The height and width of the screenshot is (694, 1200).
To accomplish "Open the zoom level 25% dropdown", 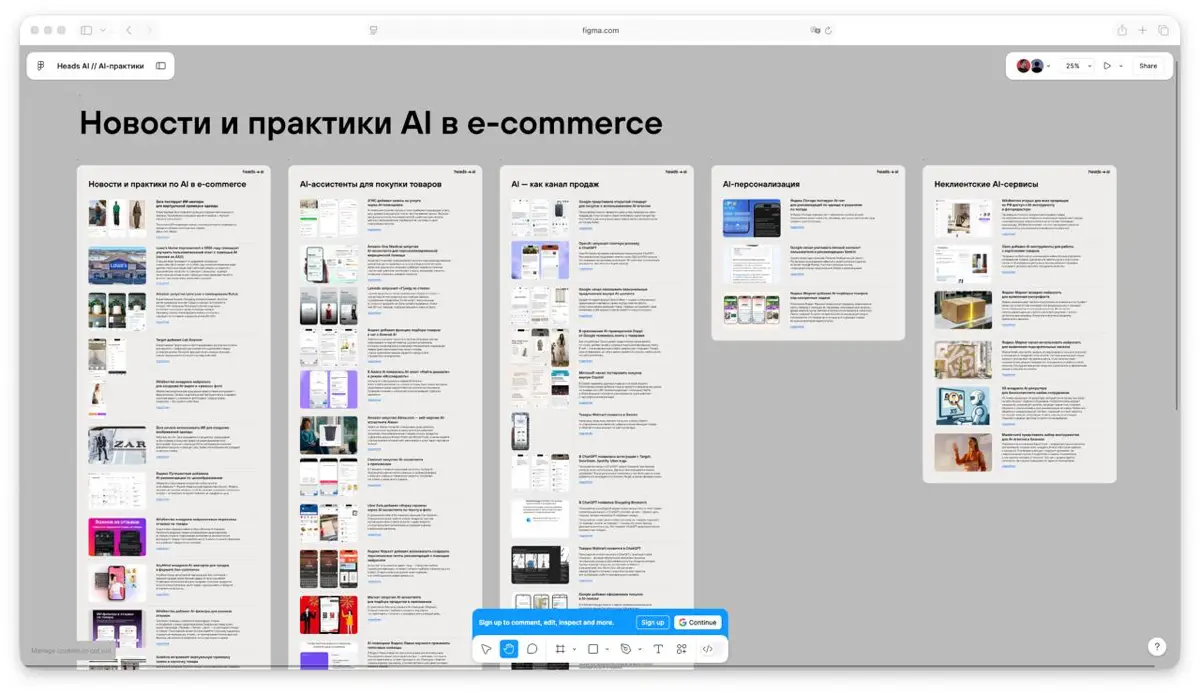I will click(x=1073, y=65).
